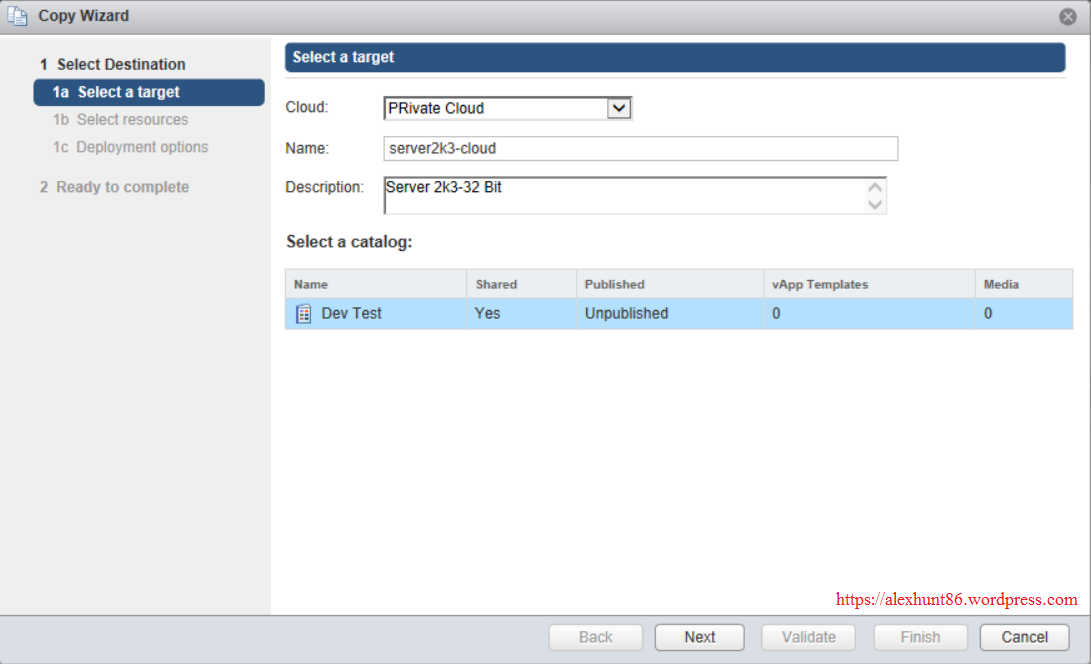Viewport: 1091px width, 664px height.
Task: Click the Finish button
Action: click(x=920, y=637)
